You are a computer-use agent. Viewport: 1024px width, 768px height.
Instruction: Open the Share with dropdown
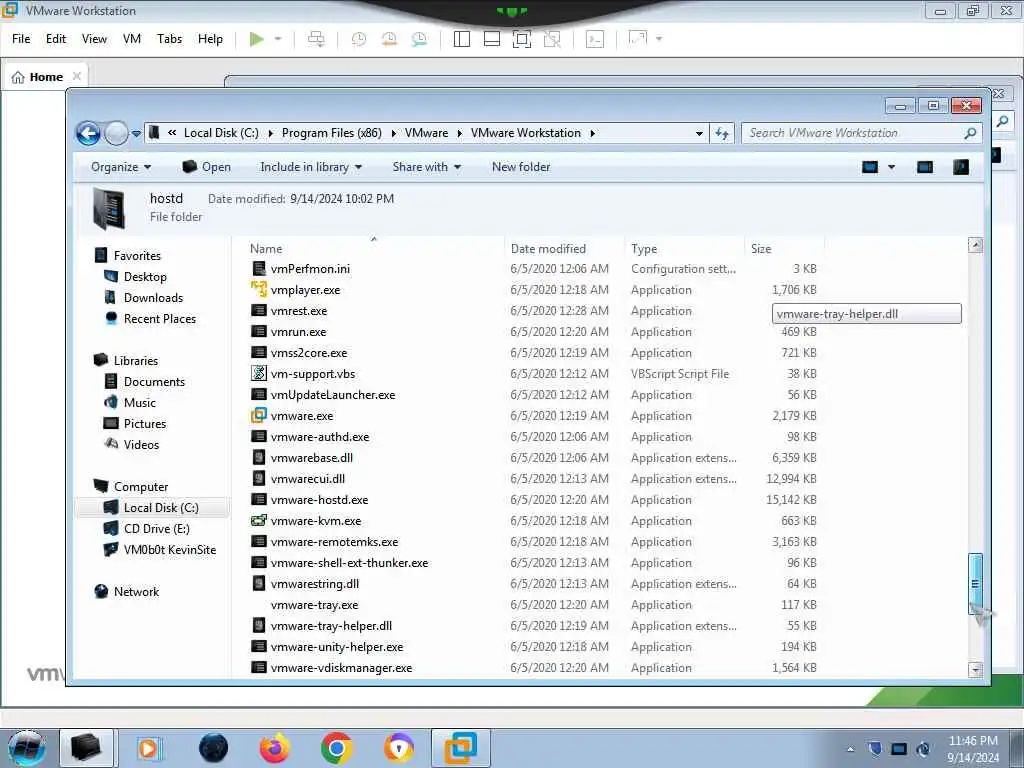point(426,167)
